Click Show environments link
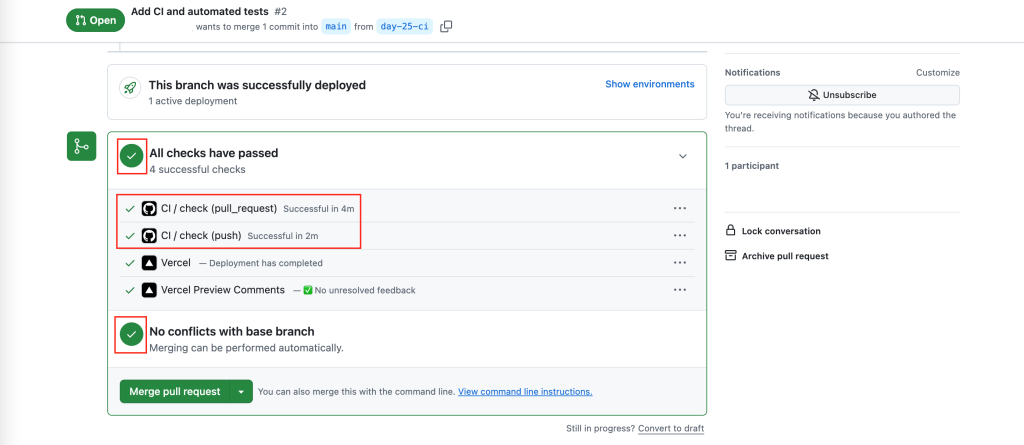This screenshot has width=1024, height=445. (x=650, y=84)
